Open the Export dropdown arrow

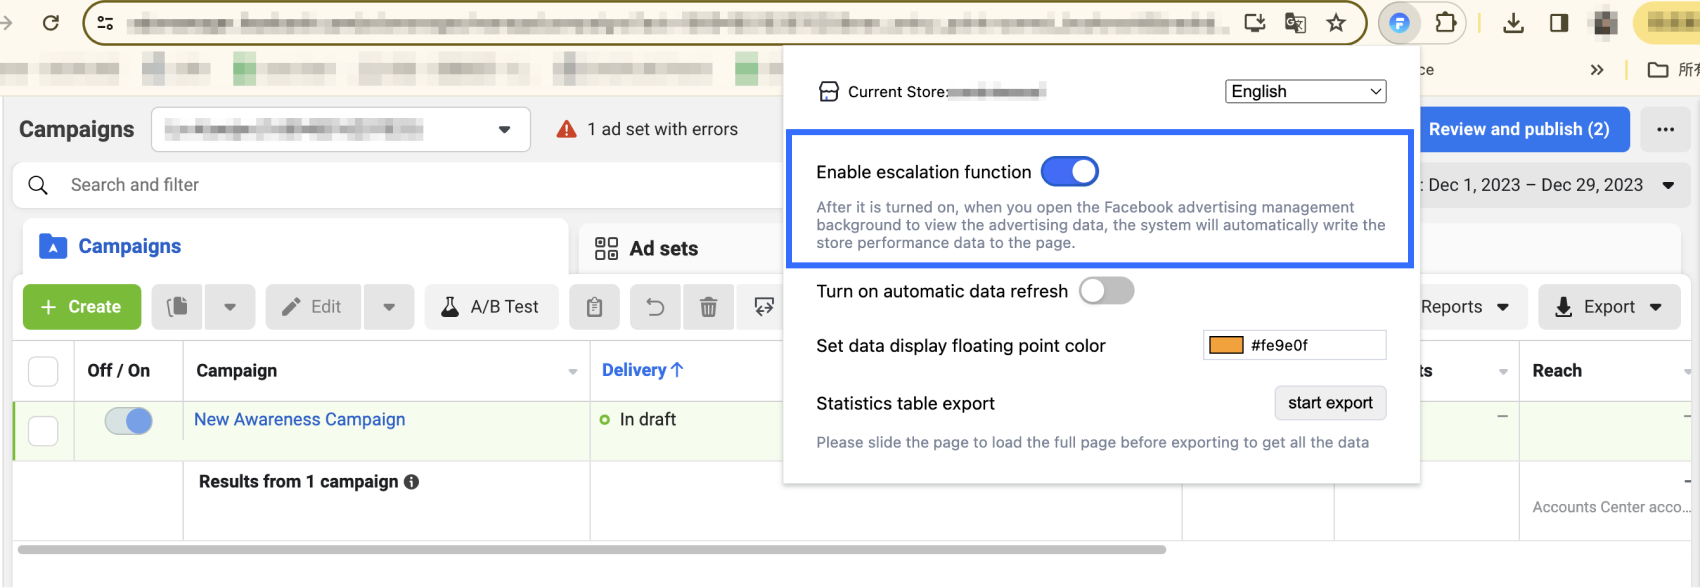tap(1656, 307)
